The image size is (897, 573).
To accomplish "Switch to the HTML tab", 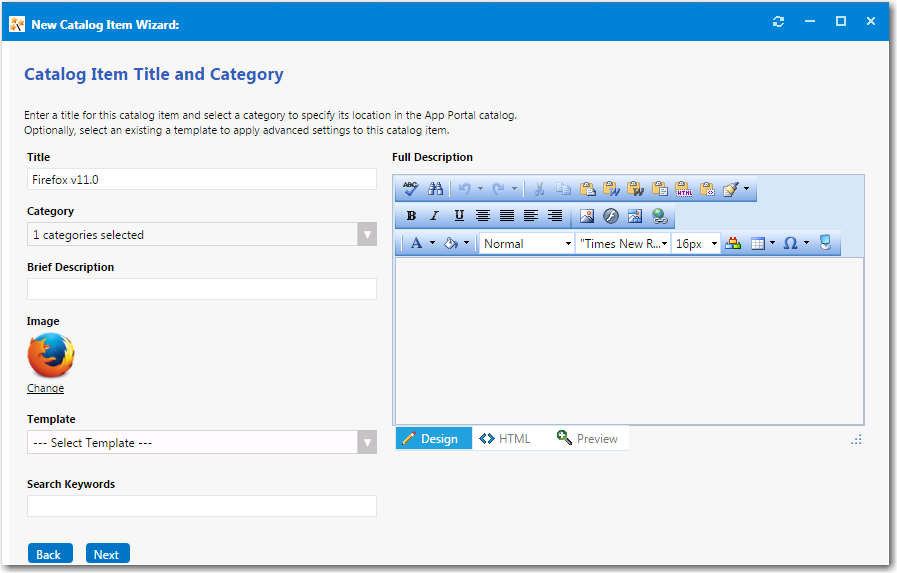I will coord(505,439).
